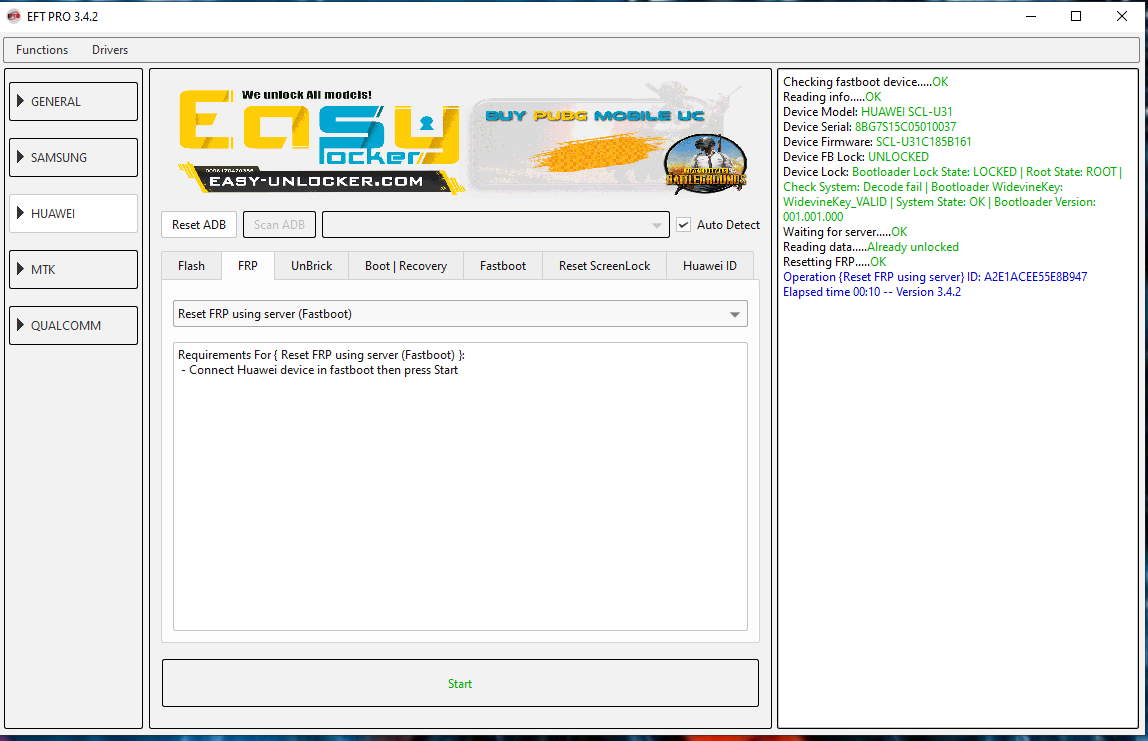Click the Device Model HUAWEI SCL-U31 log line
The width and height of the screenshot is (1148, 741).
868,112
